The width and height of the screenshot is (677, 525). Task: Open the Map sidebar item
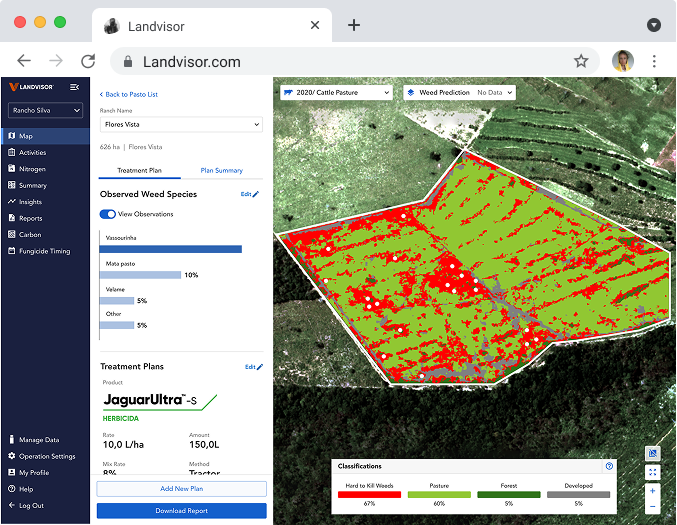(x=45, y=136)
